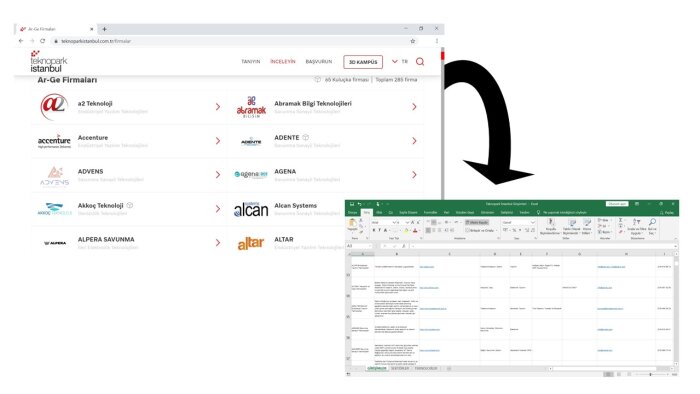The height and width of the screenshot is (394, 700).
Task: Click Birleştir ve Ortala merge button
Action: (x=481, y=230)
